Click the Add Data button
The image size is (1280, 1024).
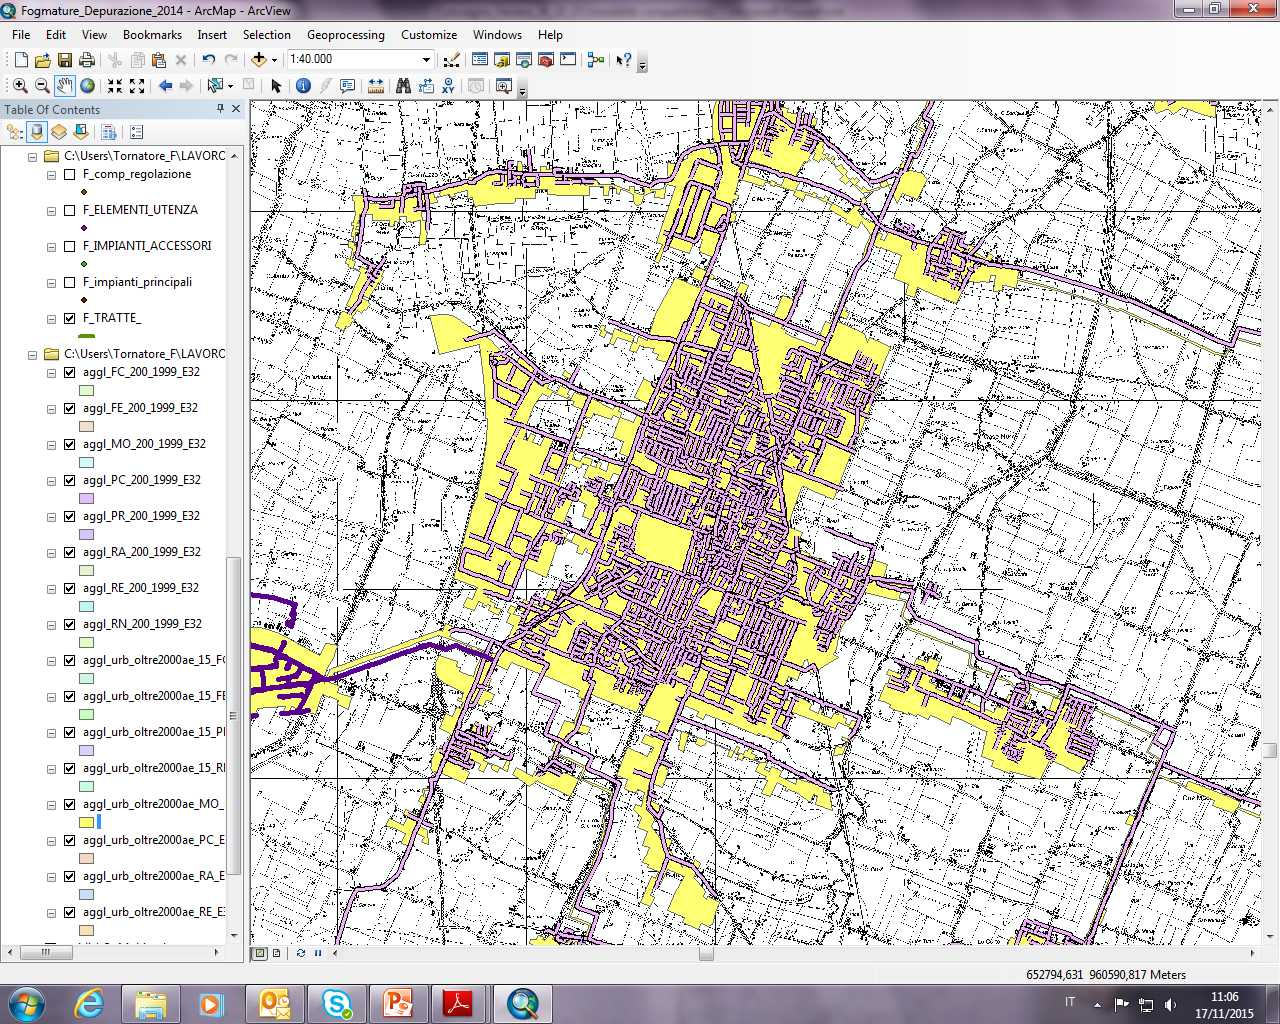[x=258, y=60]
